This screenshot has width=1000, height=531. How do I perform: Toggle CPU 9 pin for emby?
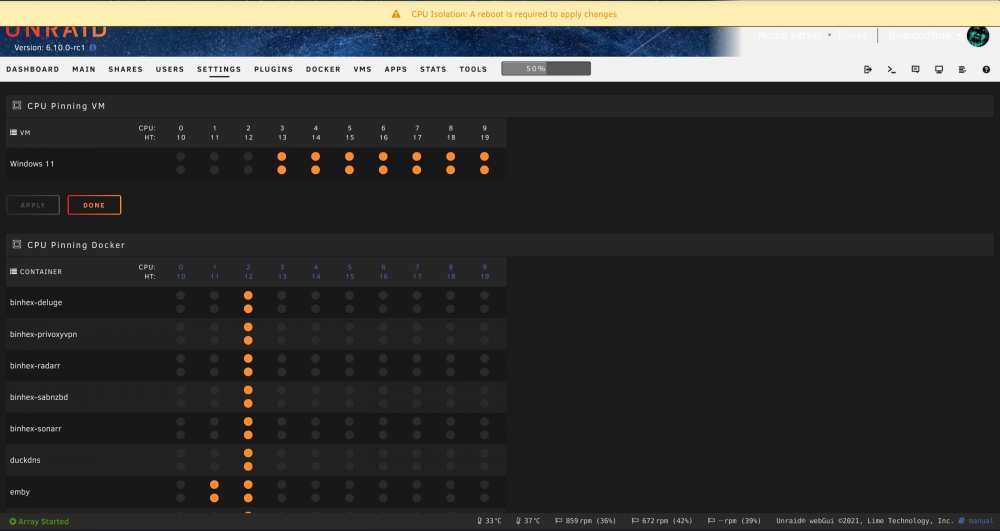pos(485,484)
